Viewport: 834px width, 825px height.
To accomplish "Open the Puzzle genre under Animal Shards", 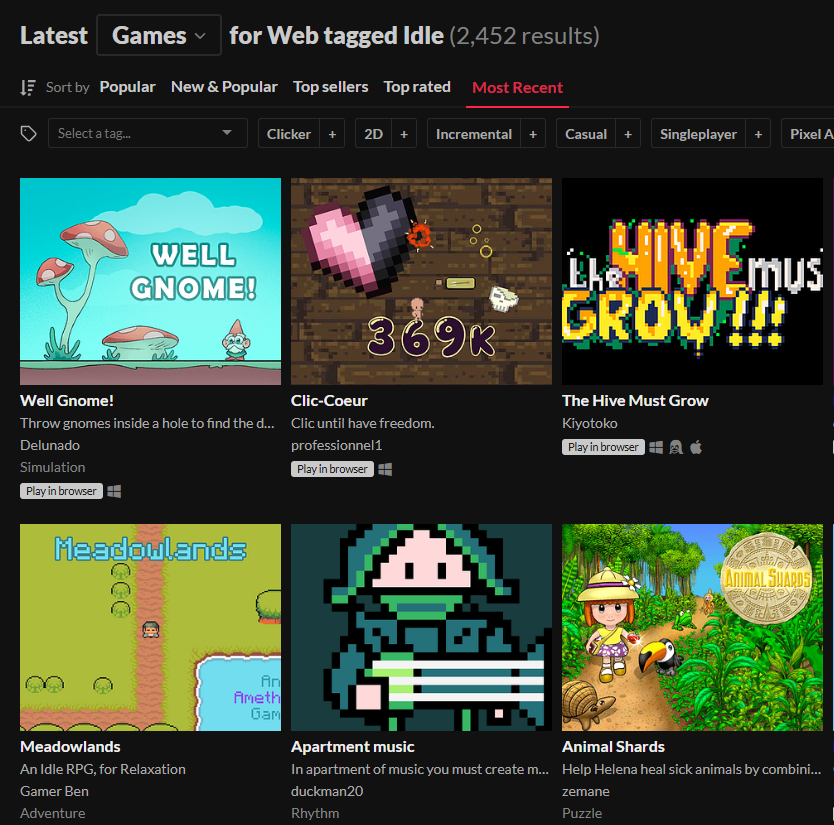I will coord(582,813).
